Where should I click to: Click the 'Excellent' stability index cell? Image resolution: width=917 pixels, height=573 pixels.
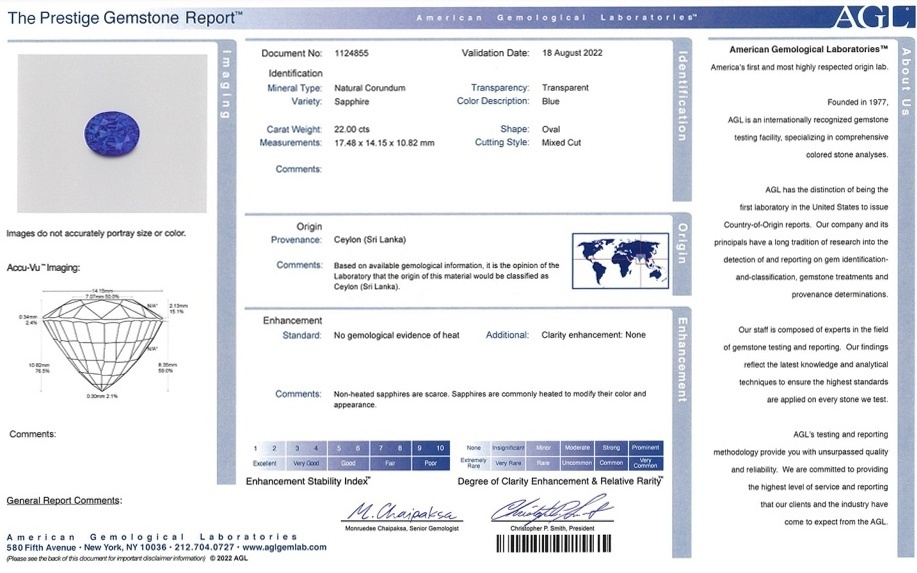(x=265, y=463)
